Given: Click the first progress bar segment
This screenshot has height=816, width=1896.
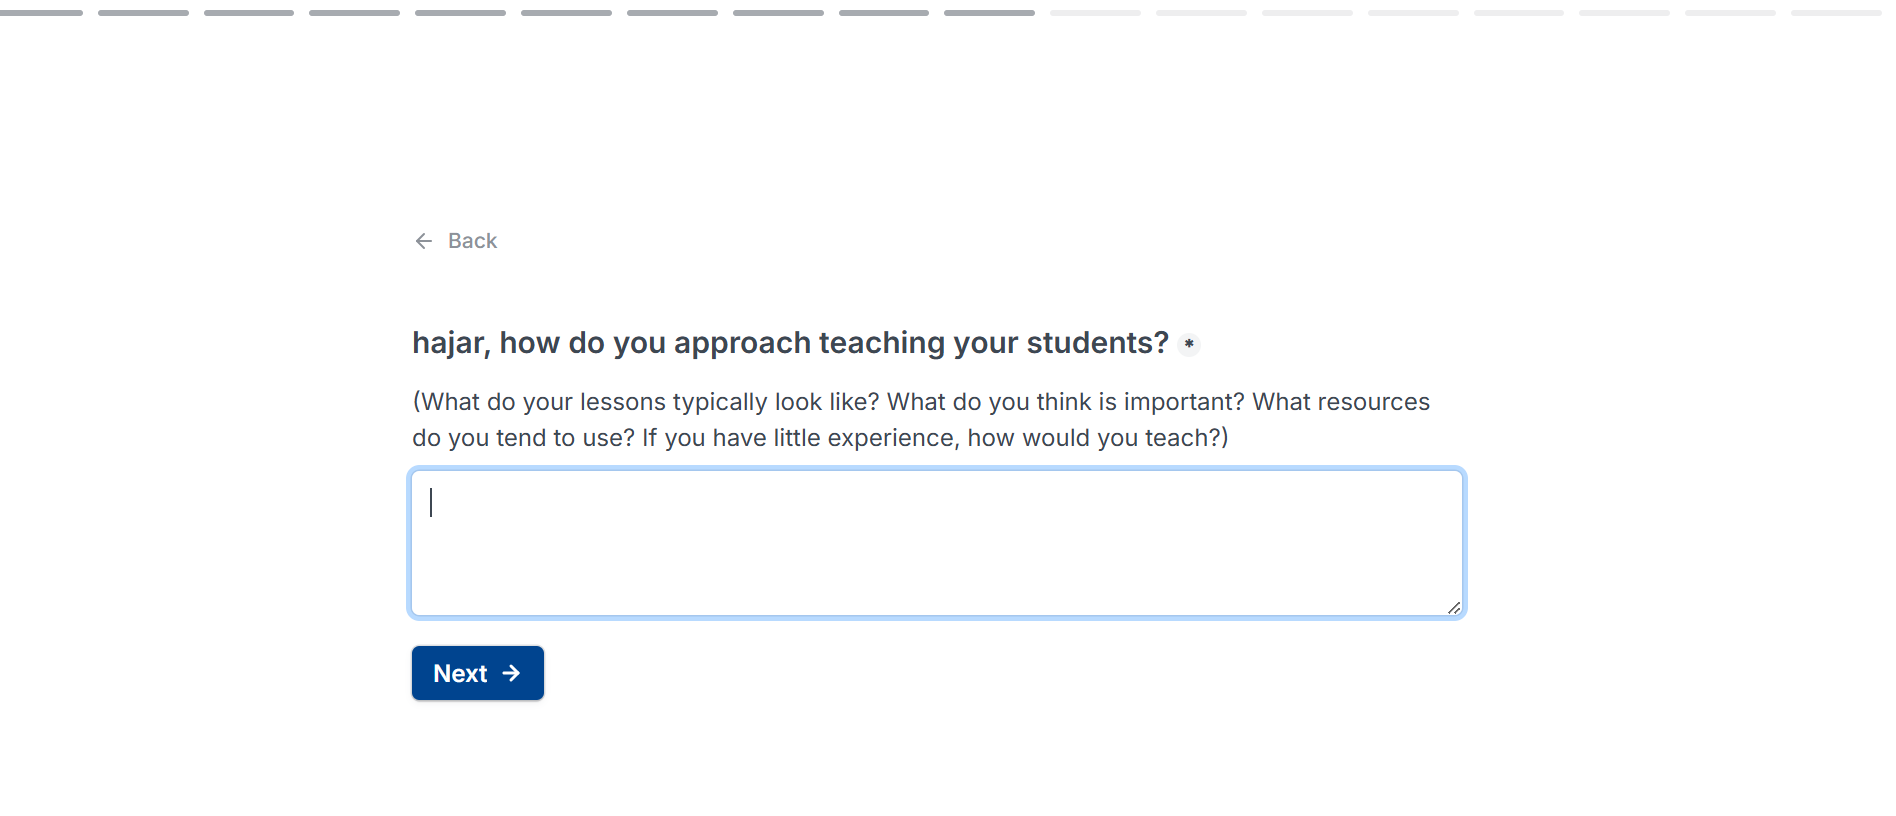Looking at the screenshot, I should pyautogui.click(x=40, y=13).
